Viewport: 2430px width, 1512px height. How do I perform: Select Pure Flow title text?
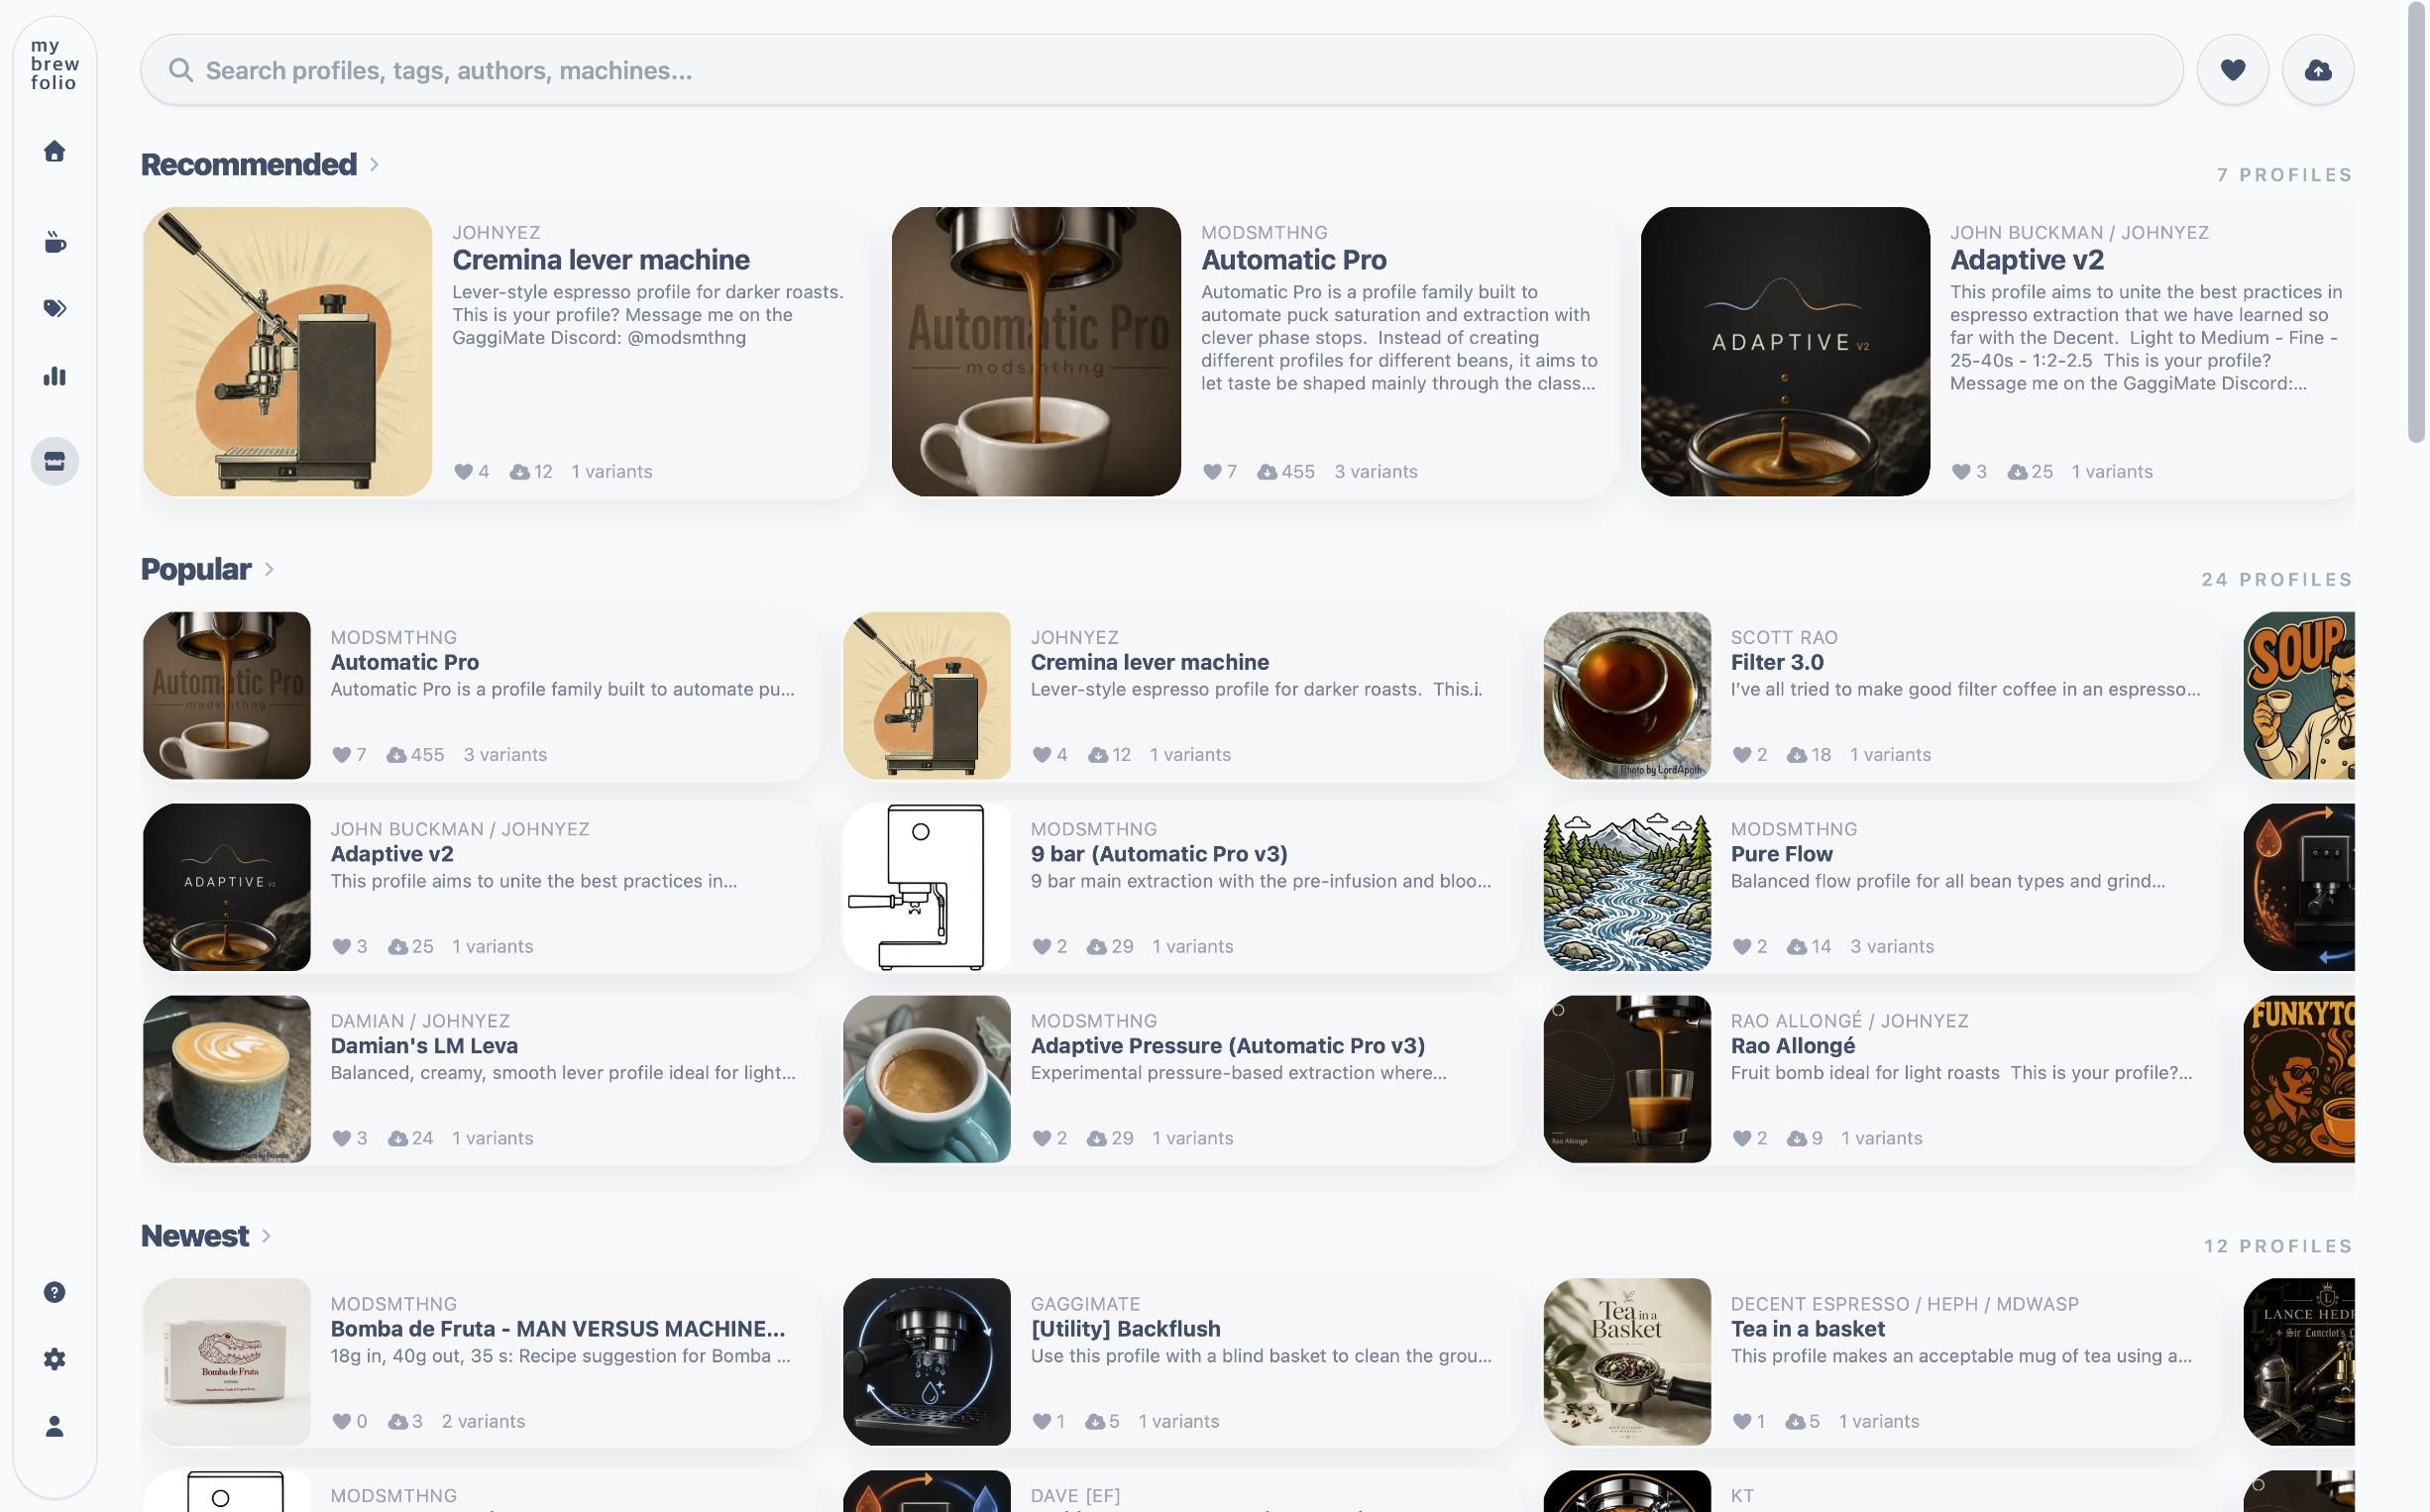pyautogui.click(x=1781, y=854)
